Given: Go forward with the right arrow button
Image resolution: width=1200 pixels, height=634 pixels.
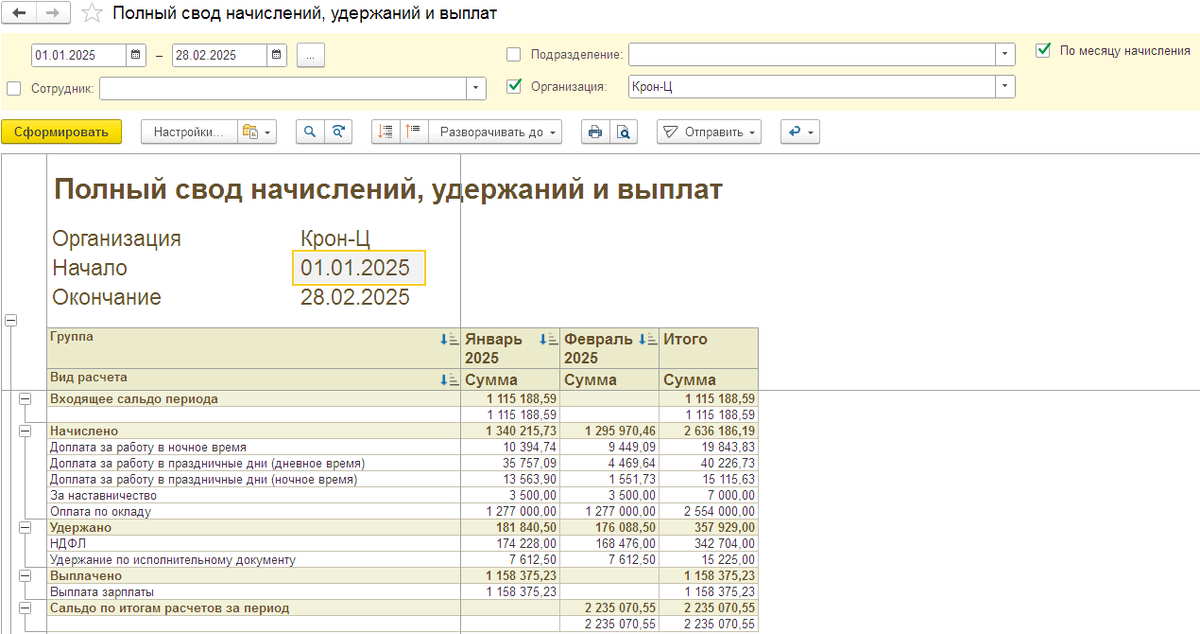Looking at the screenshot, I should pos(53,13).
